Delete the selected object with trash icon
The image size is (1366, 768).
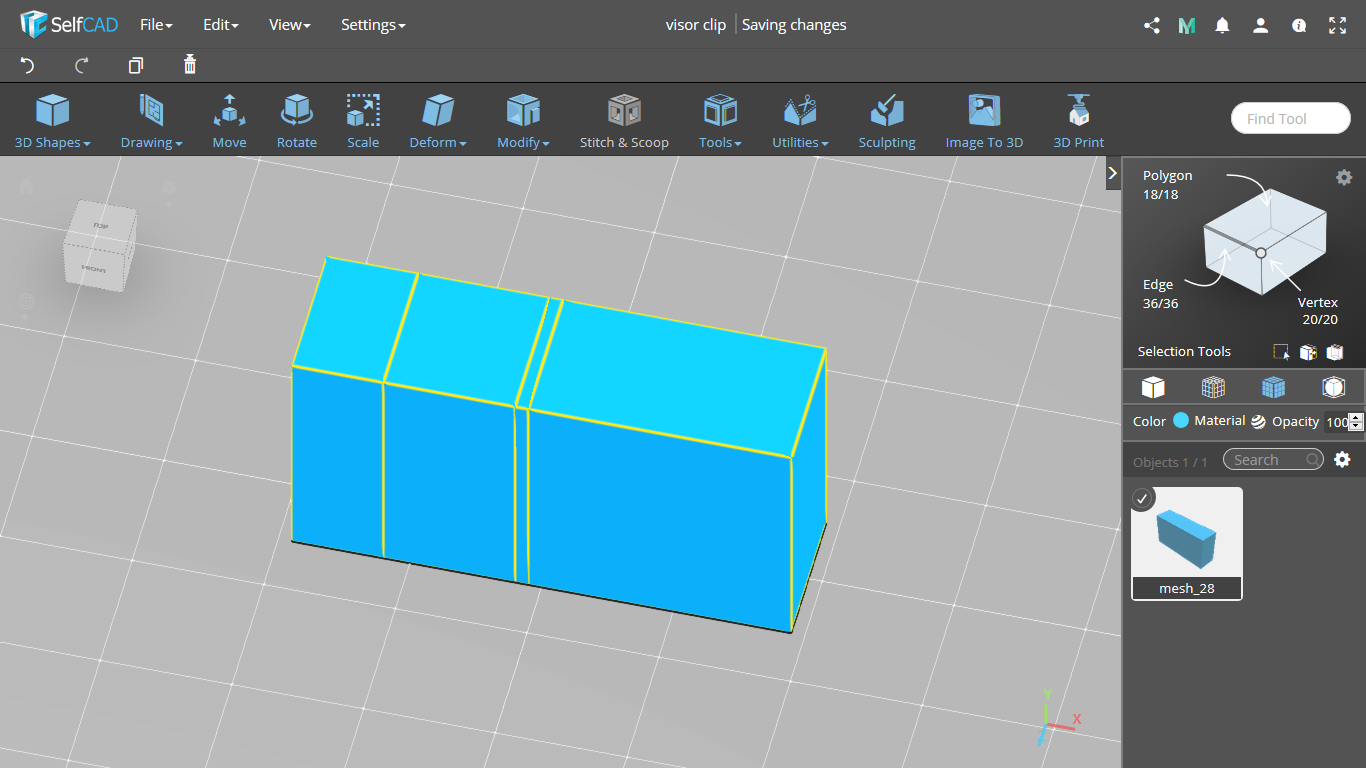click(x=190, y=65)
